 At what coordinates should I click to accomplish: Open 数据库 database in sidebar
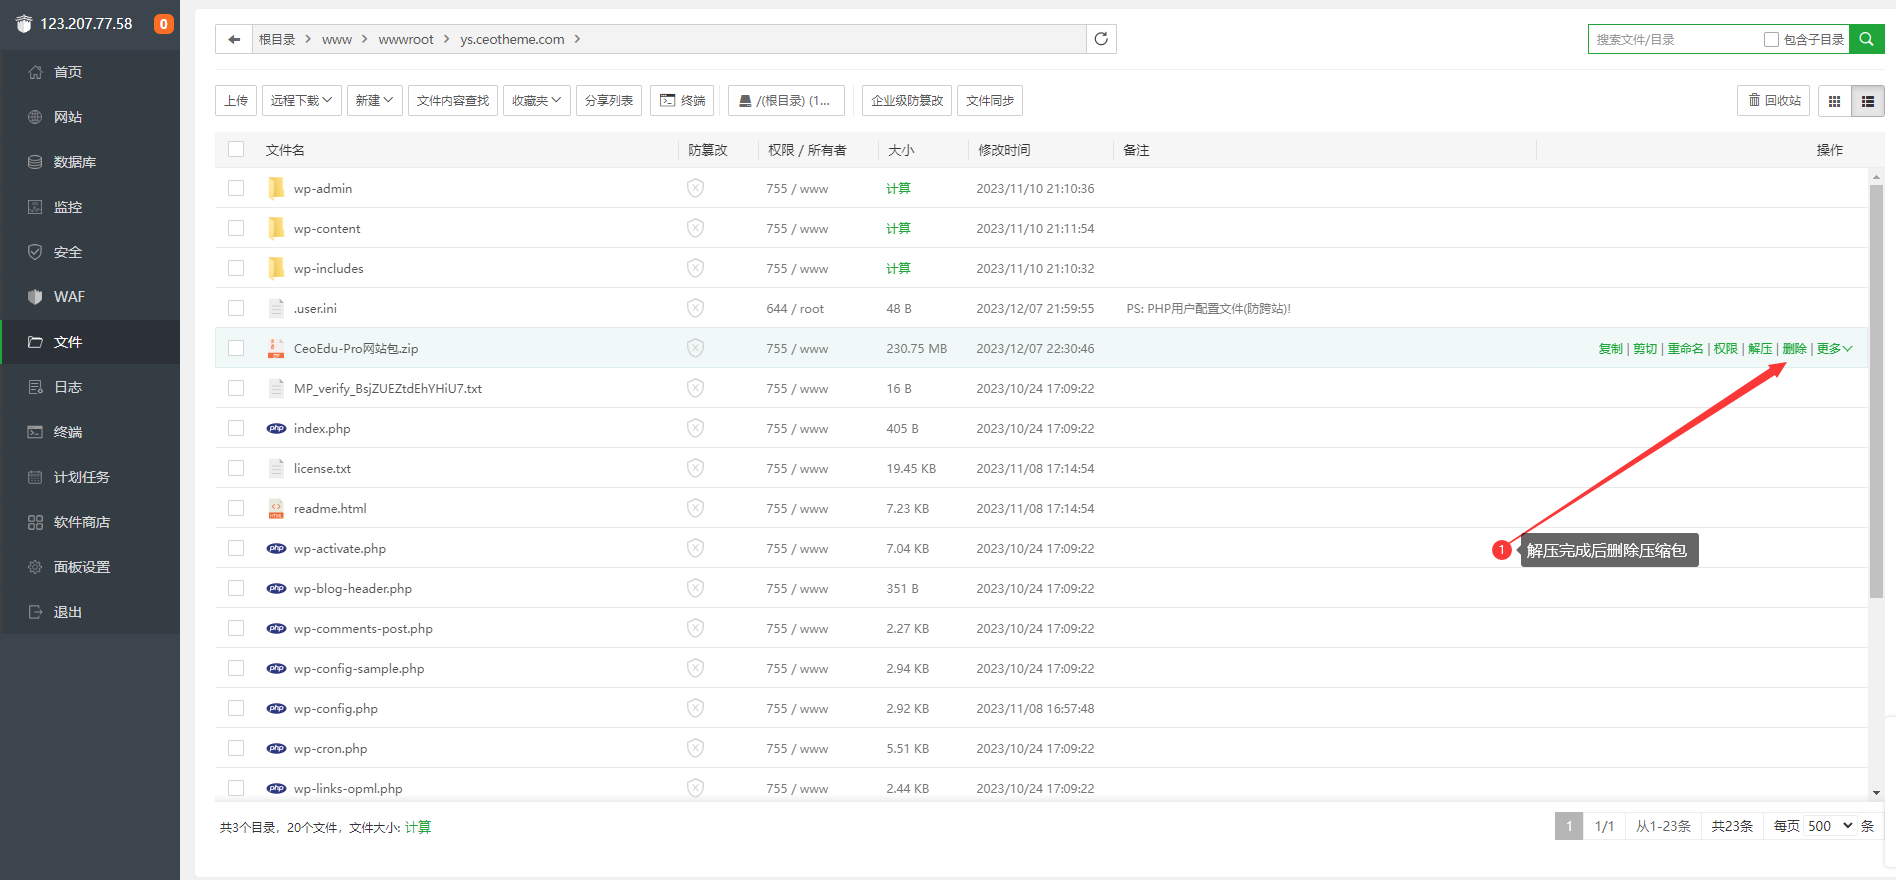[x=90, y=162]
